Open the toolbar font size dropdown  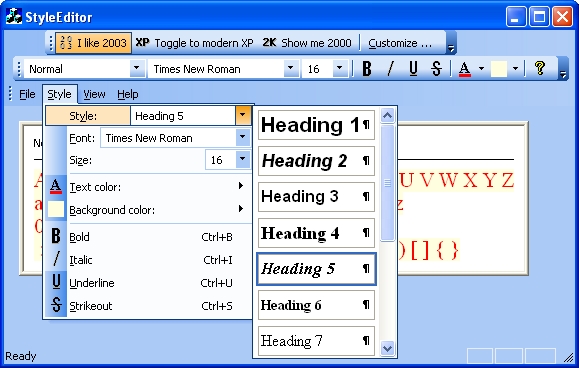[340, 68]
